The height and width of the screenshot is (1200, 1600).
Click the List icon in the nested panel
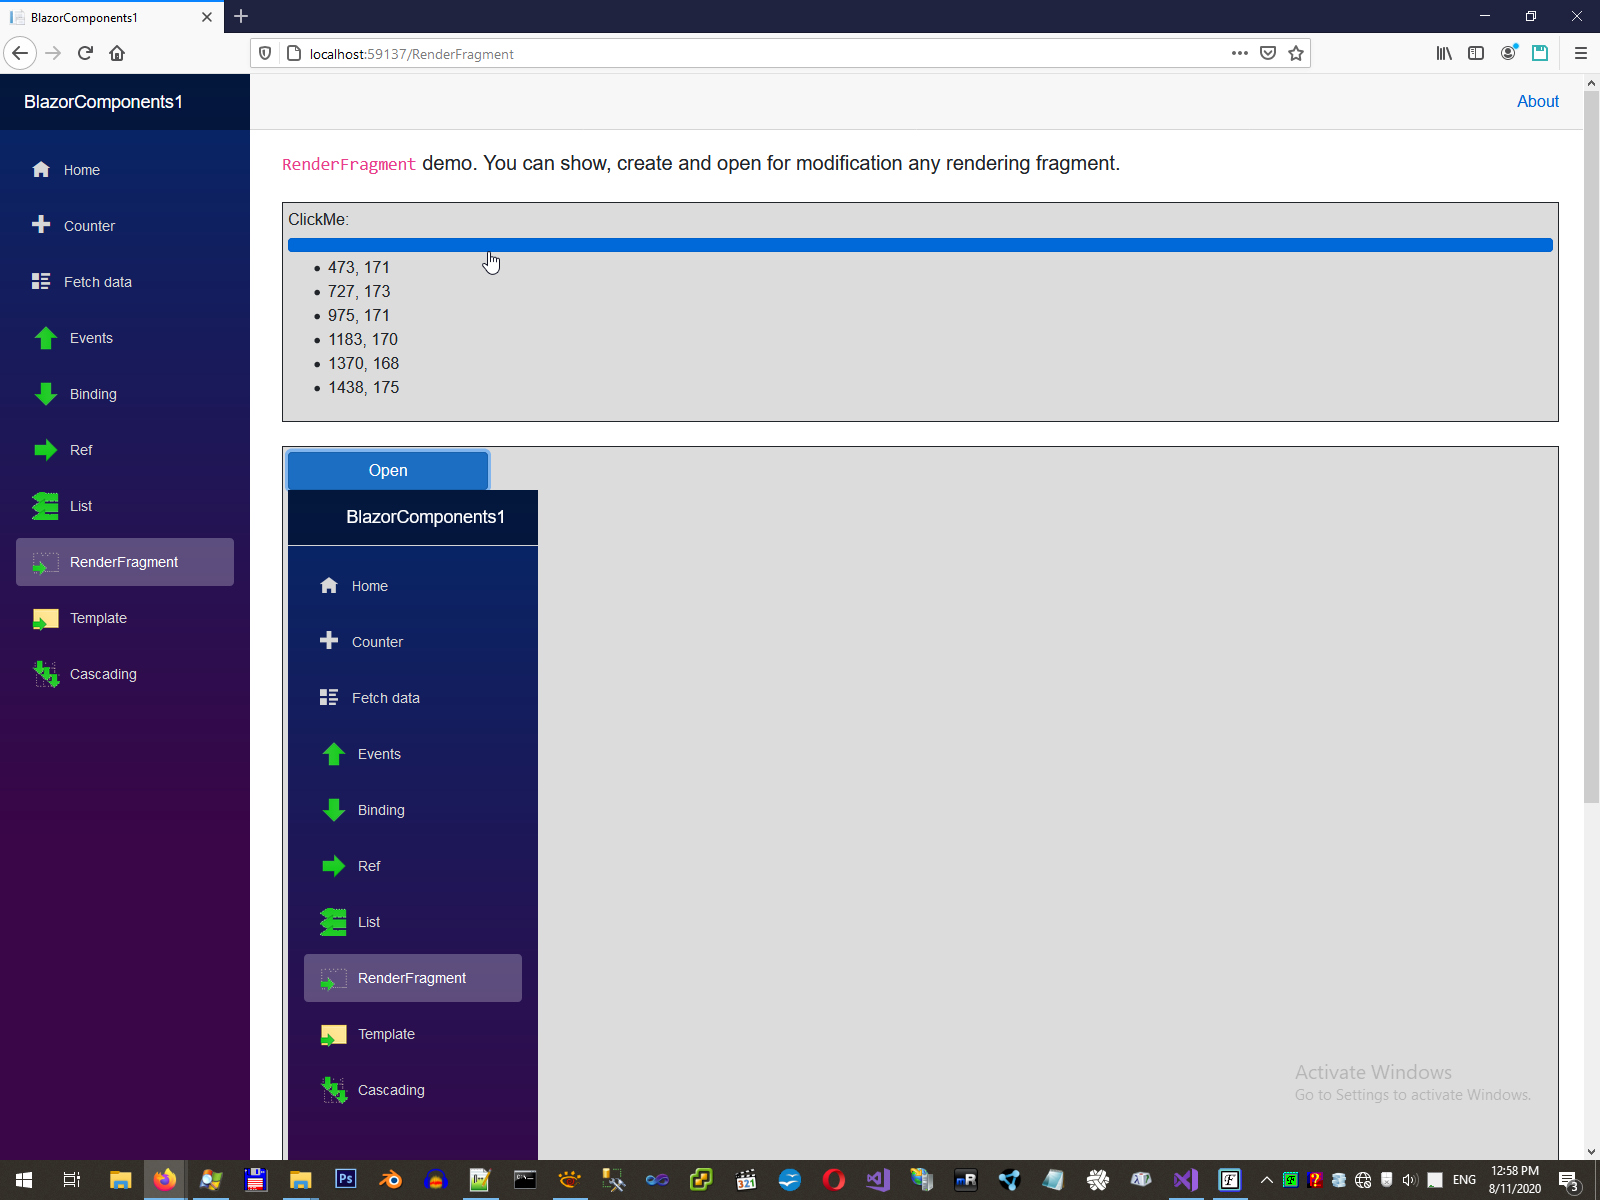(334, 922)
